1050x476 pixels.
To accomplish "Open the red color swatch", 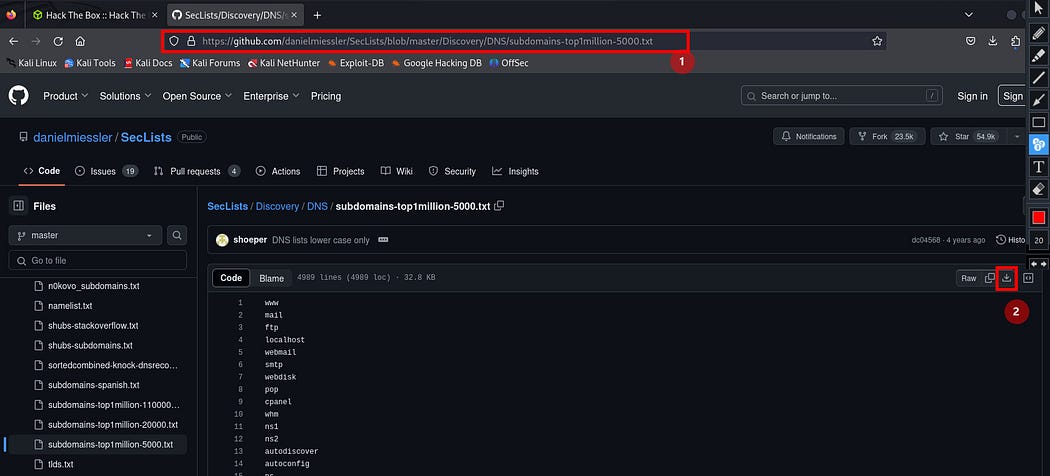I will tap(1039, 218).
